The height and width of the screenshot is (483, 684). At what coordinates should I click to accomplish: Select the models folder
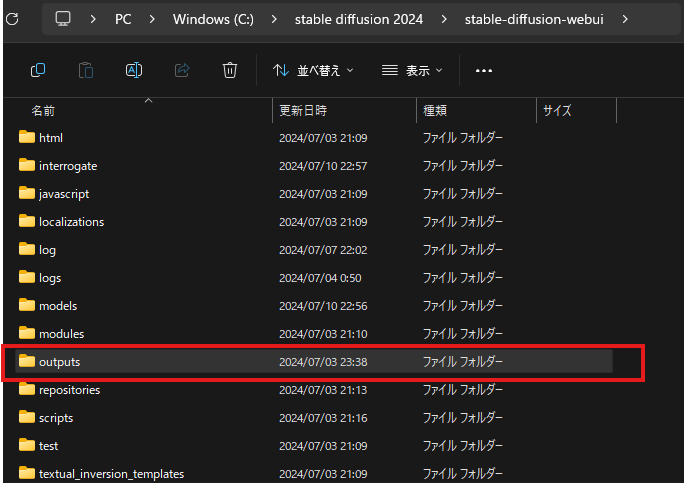(57, 305)
